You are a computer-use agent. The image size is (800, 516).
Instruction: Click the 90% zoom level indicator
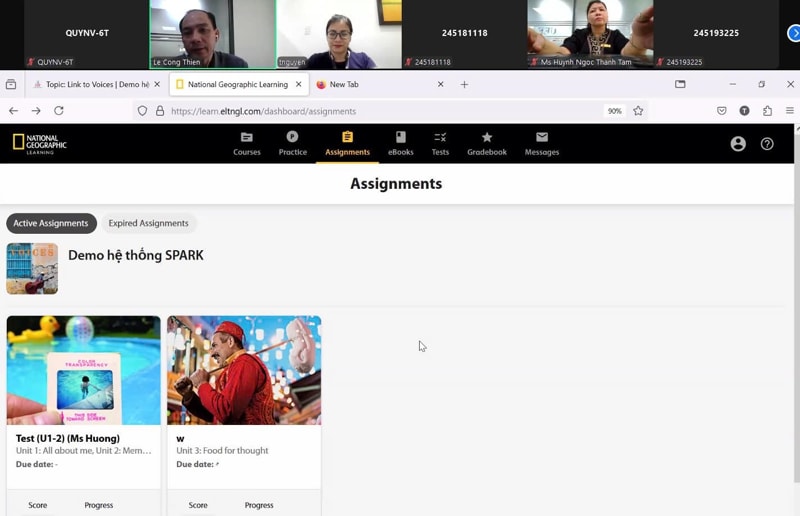coord(614,111)
